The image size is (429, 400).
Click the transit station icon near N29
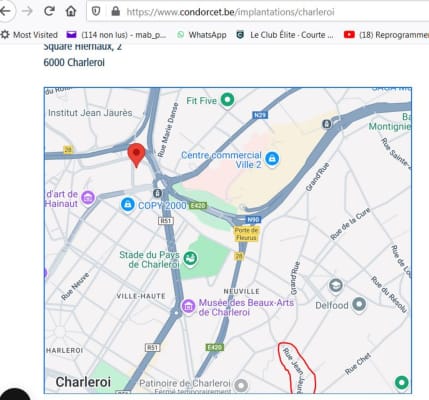pyautogui.click(x=326, y=124)
